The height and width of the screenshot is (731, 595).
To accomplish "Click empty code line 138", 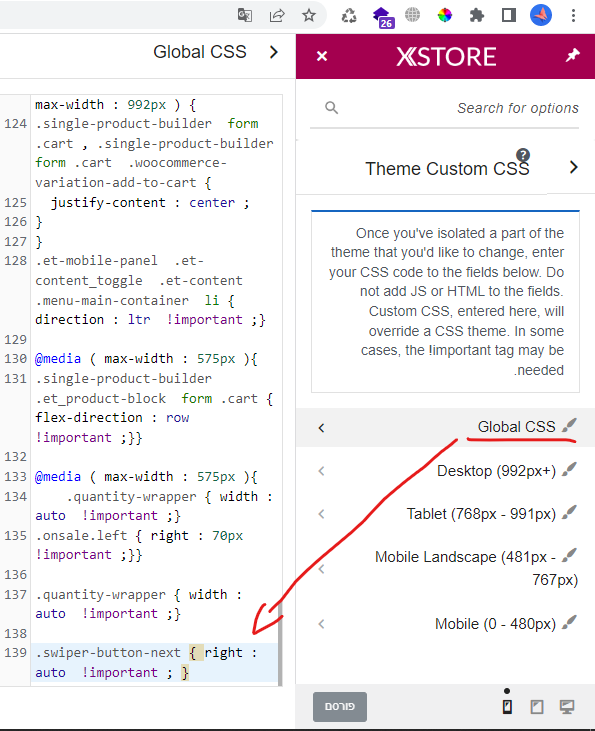I will [x=156, y=634].
